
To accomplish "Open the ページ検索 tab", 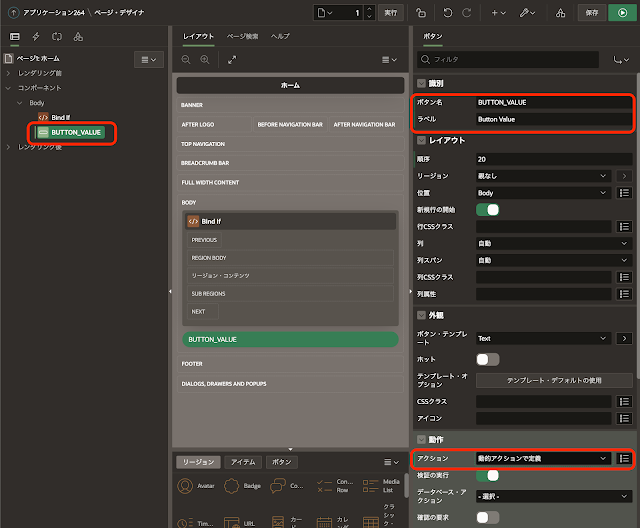I will [x=242, y=36].
